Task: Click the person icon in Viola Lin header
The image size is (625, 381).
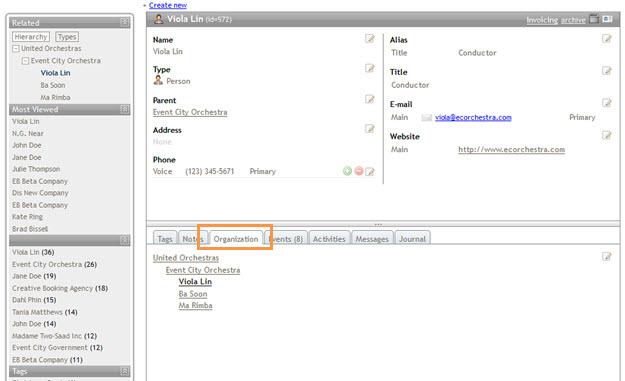Action: coord(158,19)
